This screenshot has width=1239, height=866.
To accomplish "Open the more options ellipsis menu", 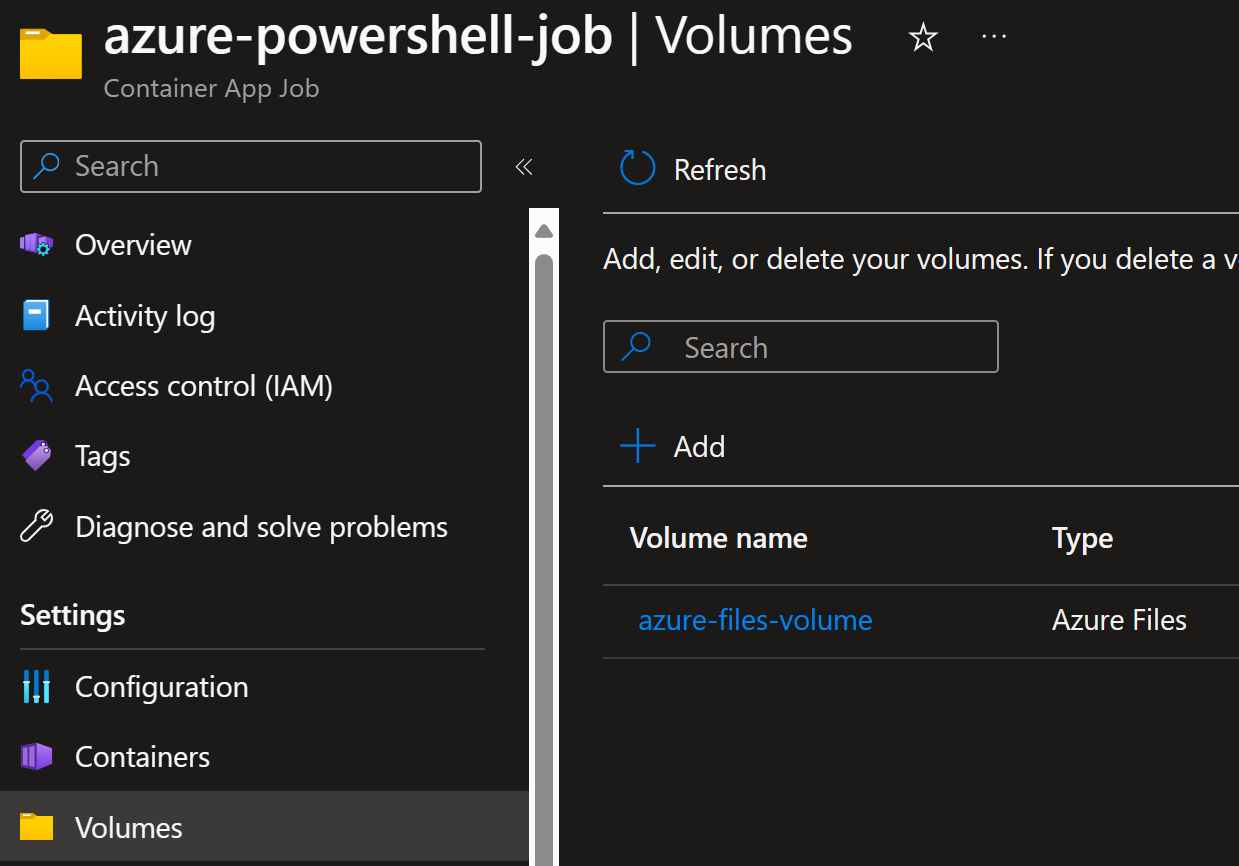I will (994, 36).
